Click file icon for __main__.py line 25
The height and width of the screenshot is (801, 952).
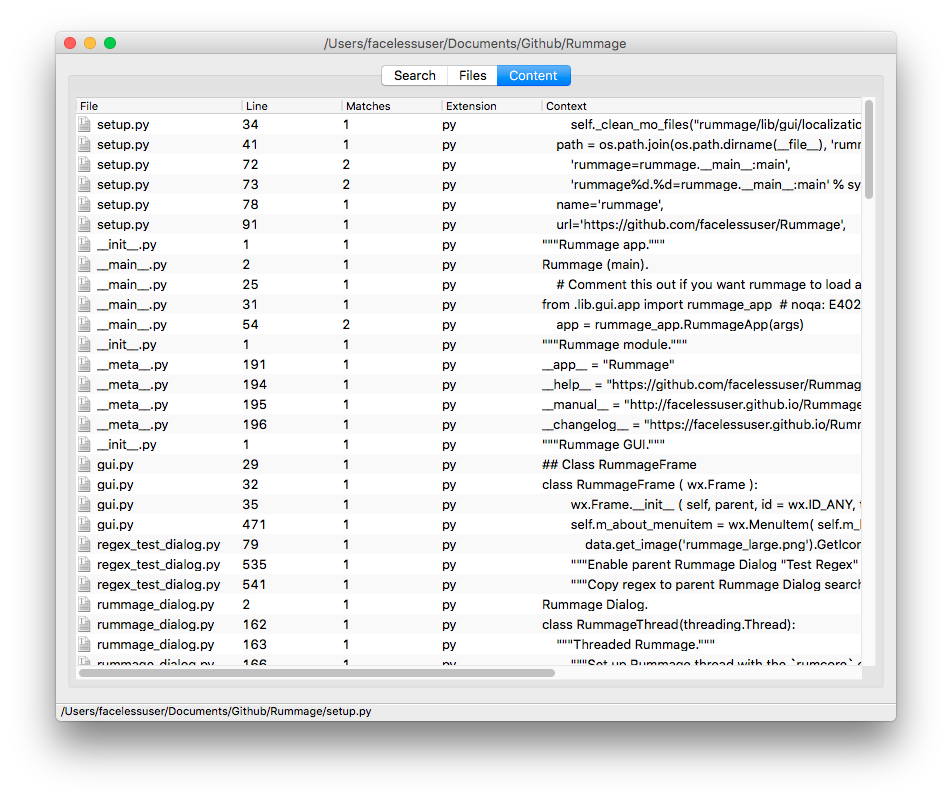[84, 285]
